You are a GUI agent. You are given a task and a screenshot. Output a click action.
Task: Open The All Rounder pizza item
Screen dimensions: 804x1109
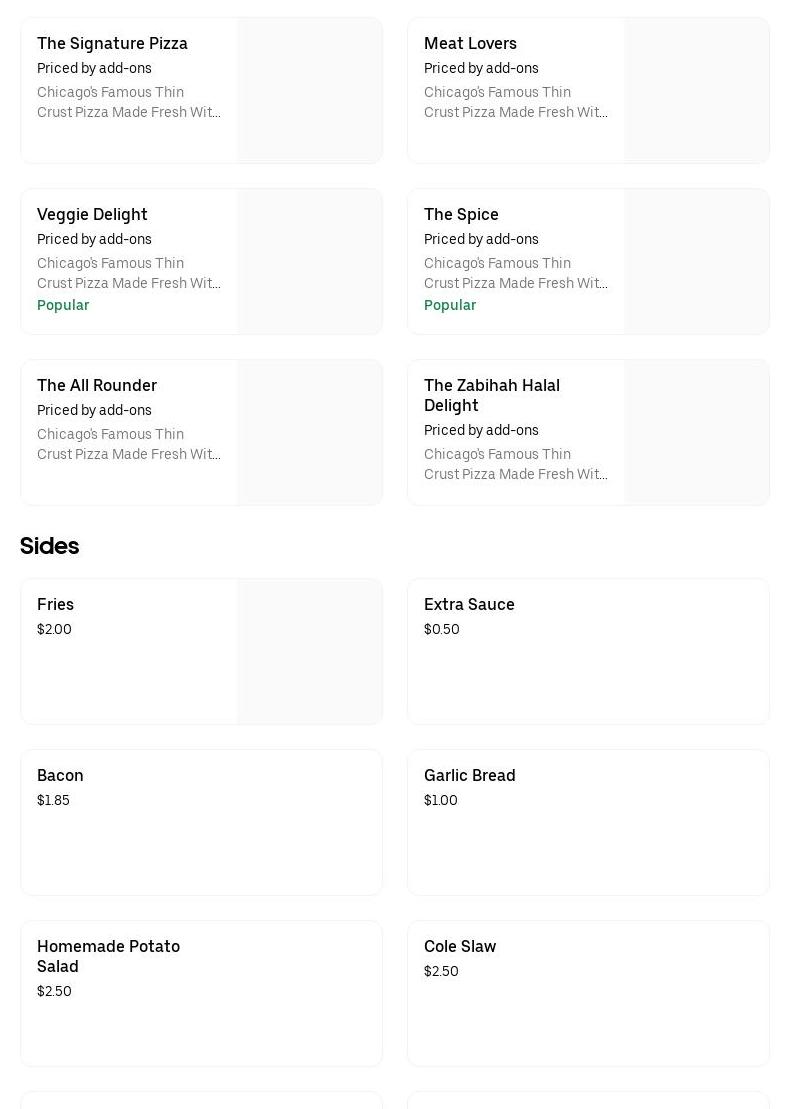pos(97,386)
